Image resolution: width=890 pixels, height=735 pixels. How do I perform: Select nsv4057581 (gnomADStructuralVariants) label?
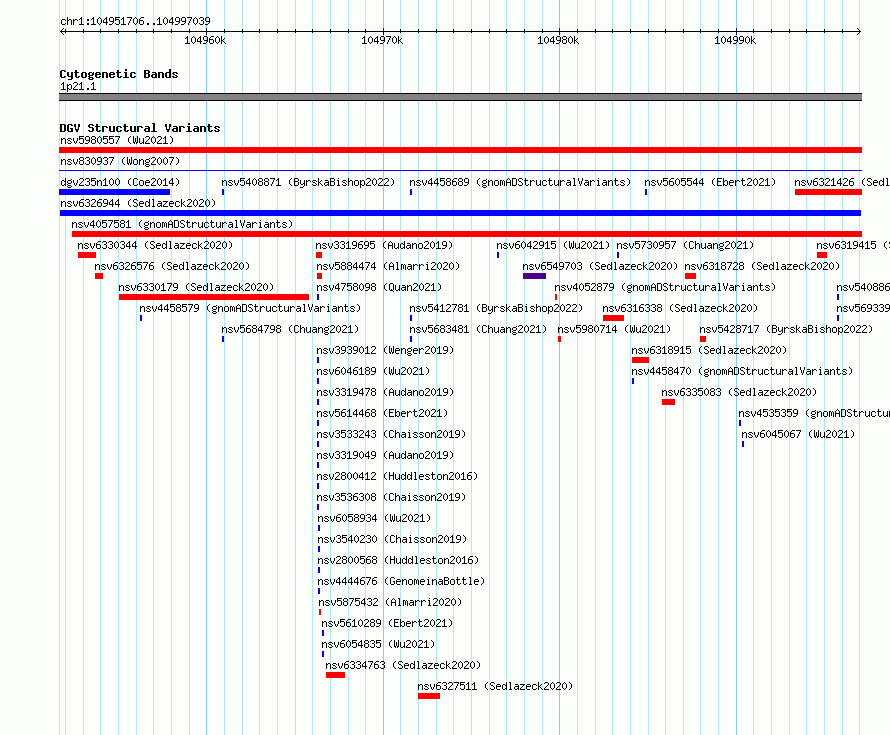click(182, 224)
